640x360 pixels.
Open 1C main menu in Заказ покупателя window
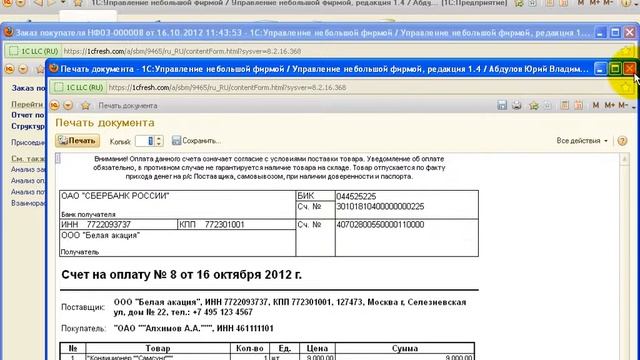(x=9, y=69)
